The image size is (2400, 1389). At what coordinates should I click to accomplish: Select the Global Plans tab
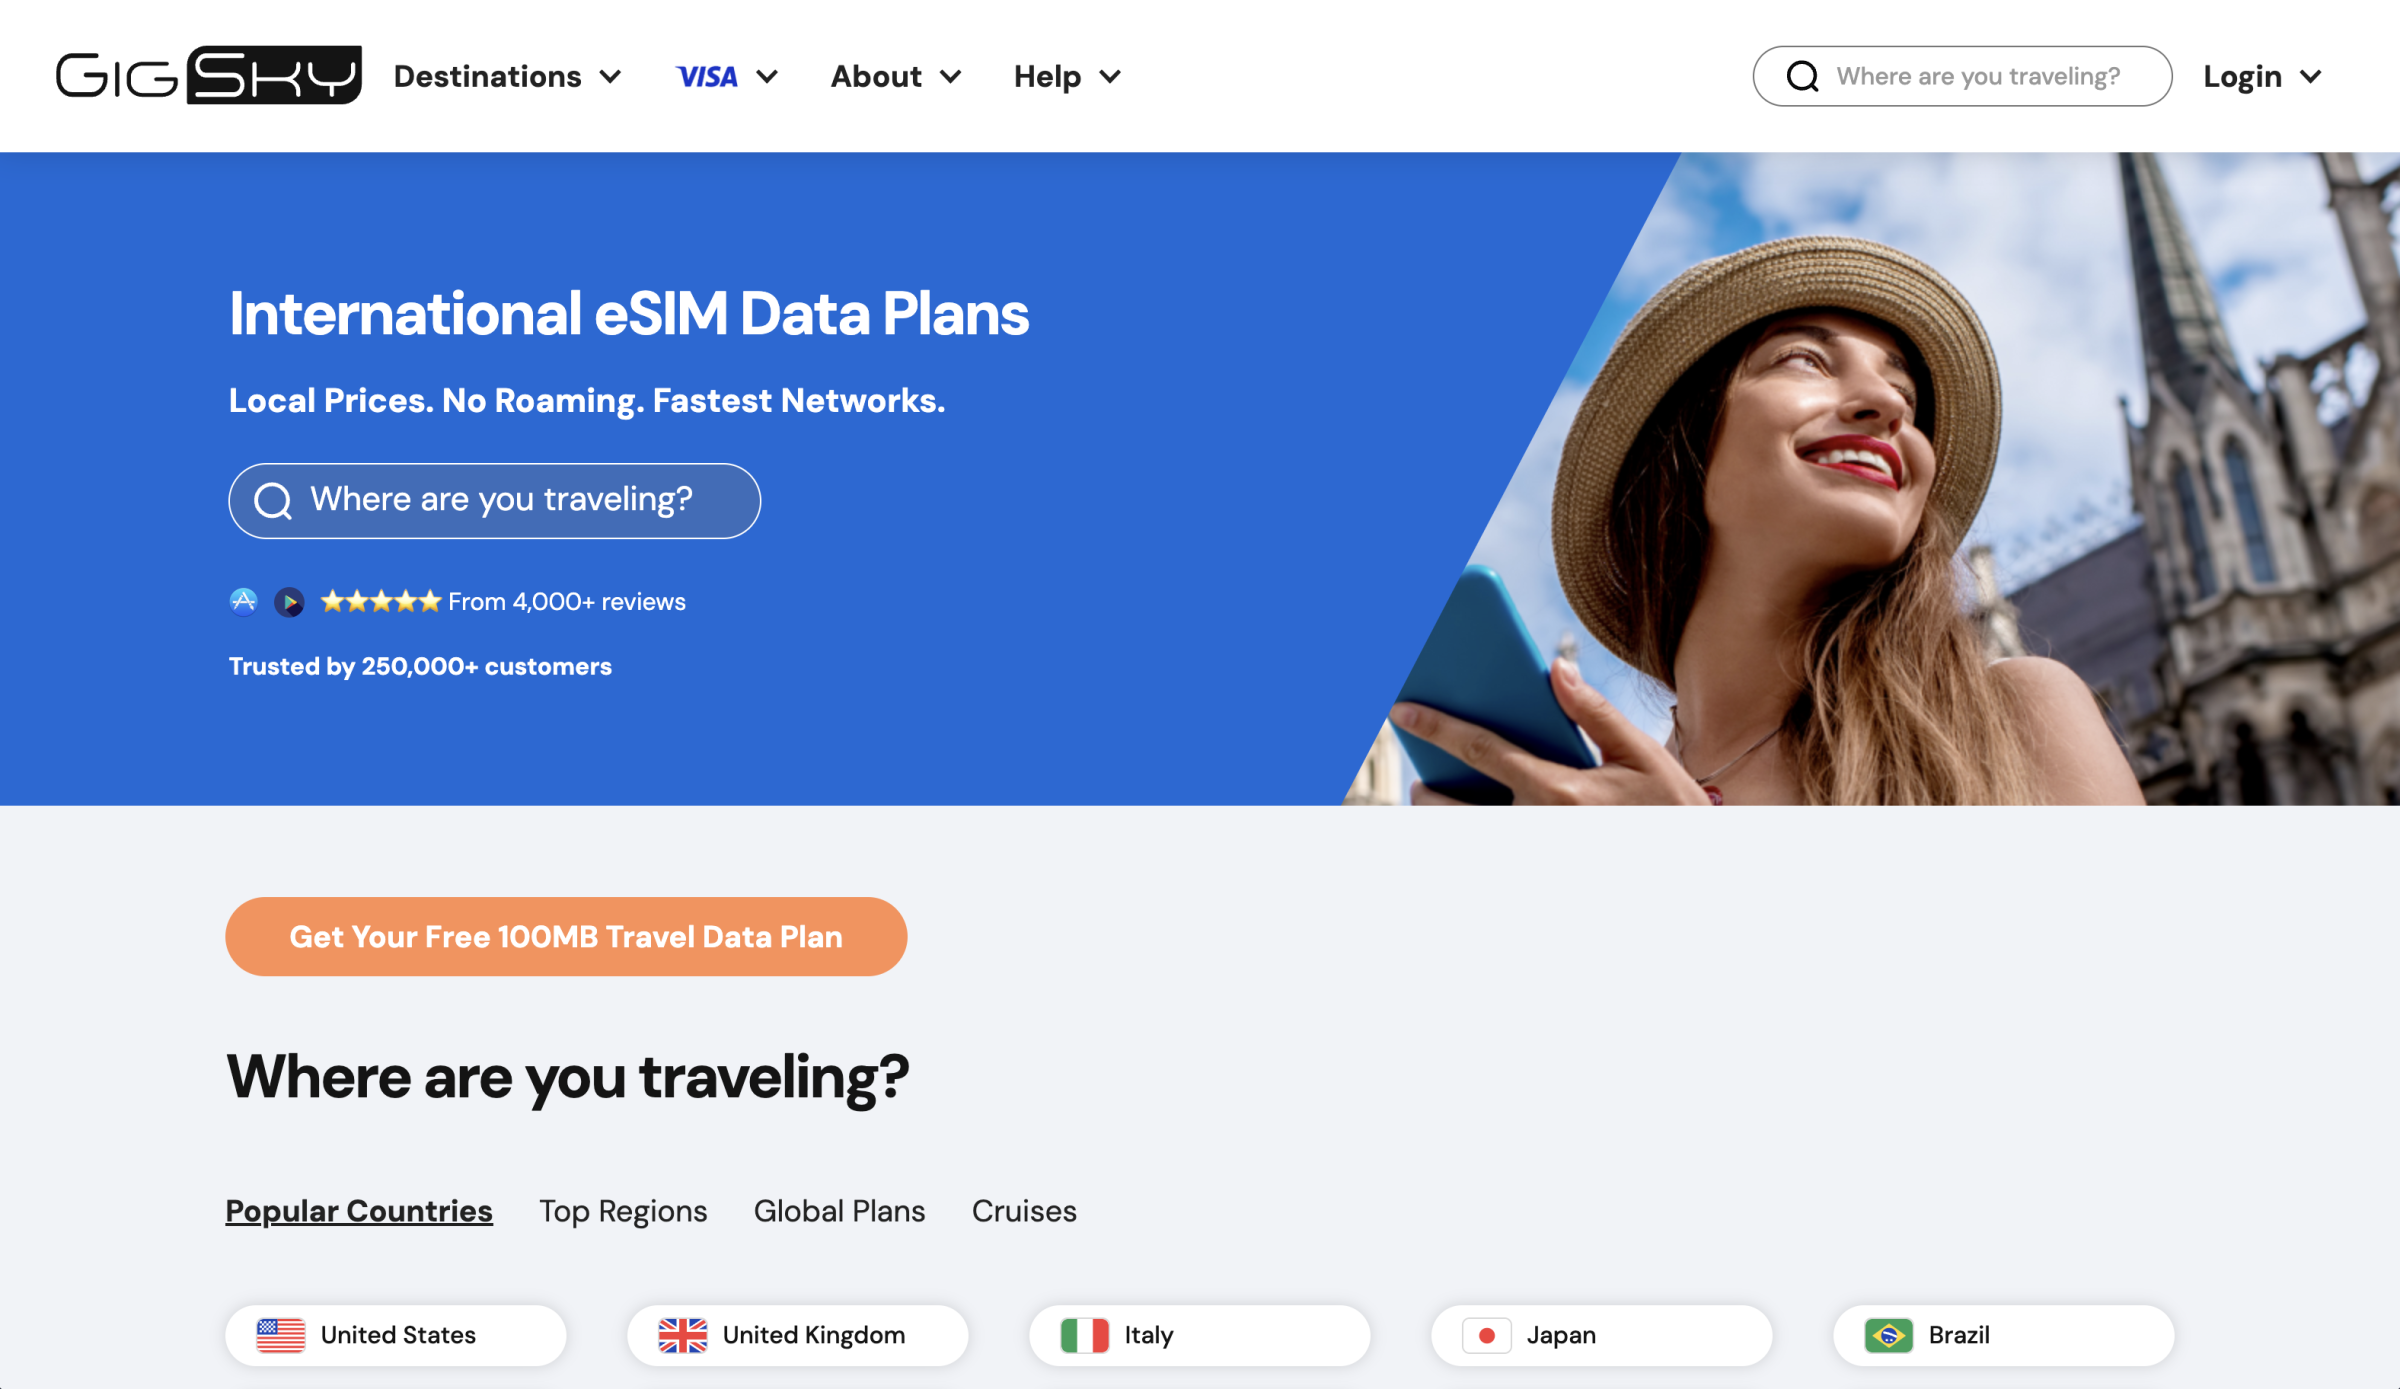(840, 1209)
